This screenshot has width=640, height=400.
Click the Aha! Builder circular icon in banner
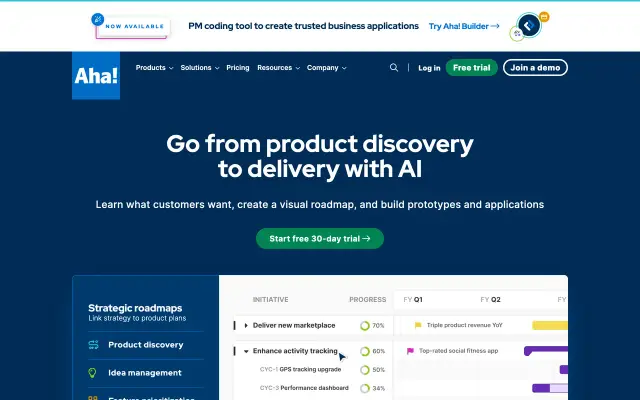tap(529, 25)
